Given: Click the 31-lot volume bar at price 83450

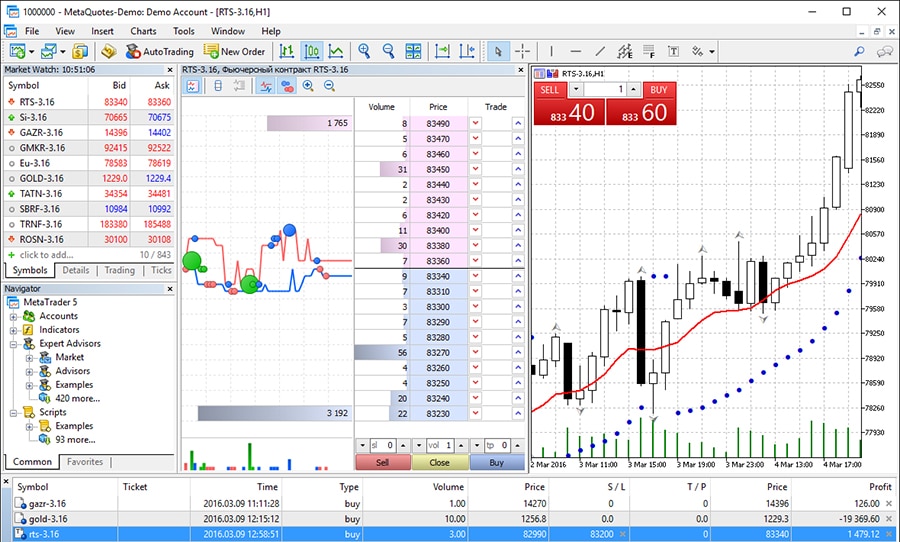Looking at the screenshot, I should [381, 170].
